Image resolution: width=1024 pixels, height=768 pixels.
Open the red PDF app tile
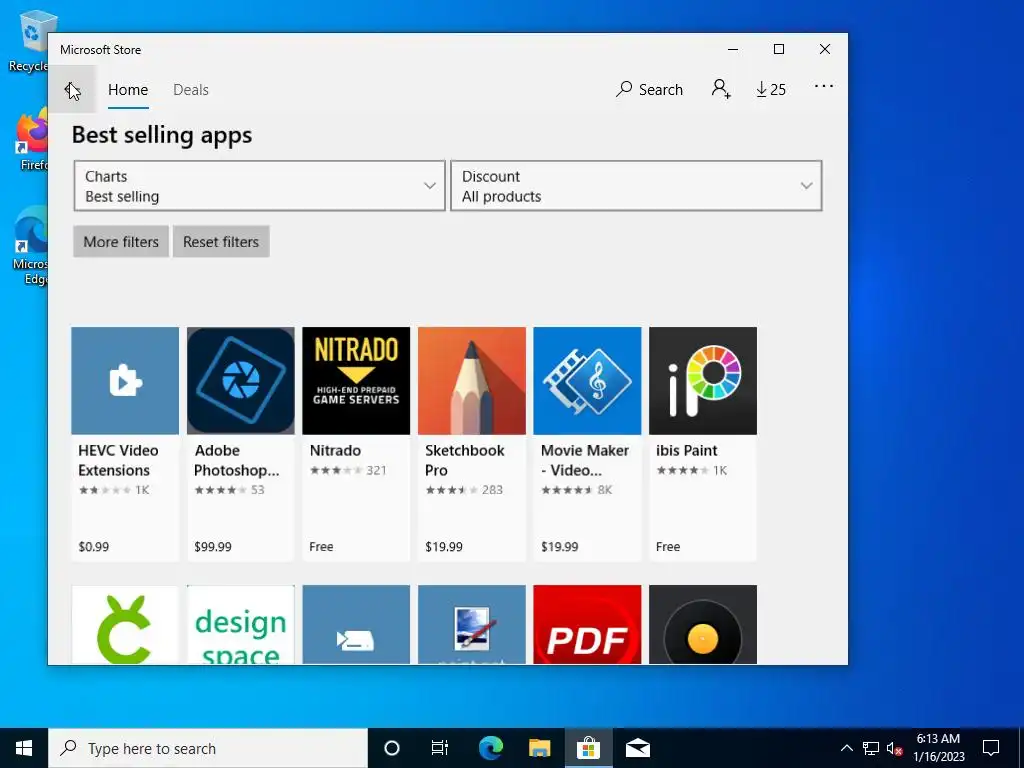click(587, 624)
